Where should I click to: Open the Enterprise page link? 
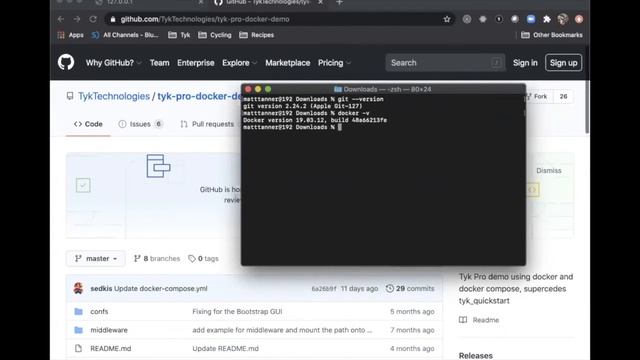pos(196,63)
